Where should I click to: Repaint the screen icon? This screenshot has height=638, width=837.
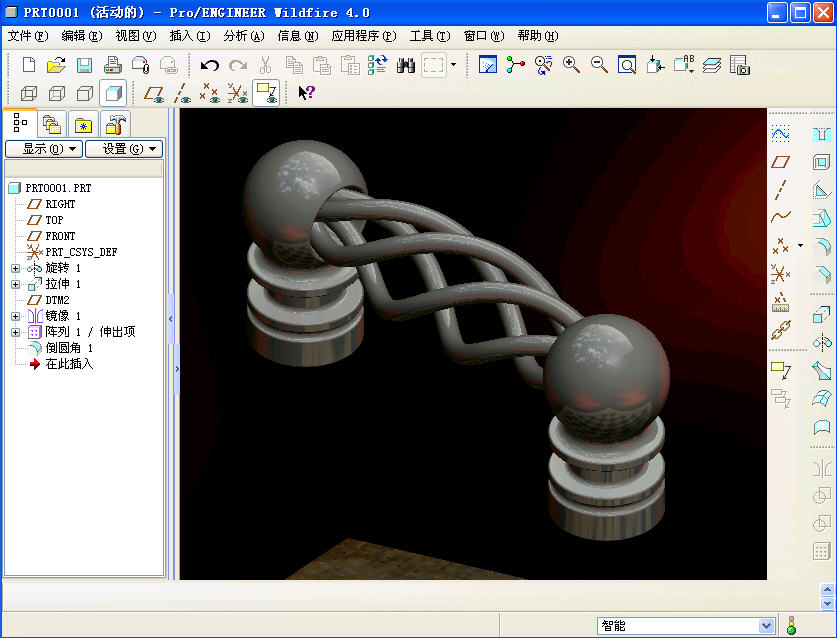[488, 65]
